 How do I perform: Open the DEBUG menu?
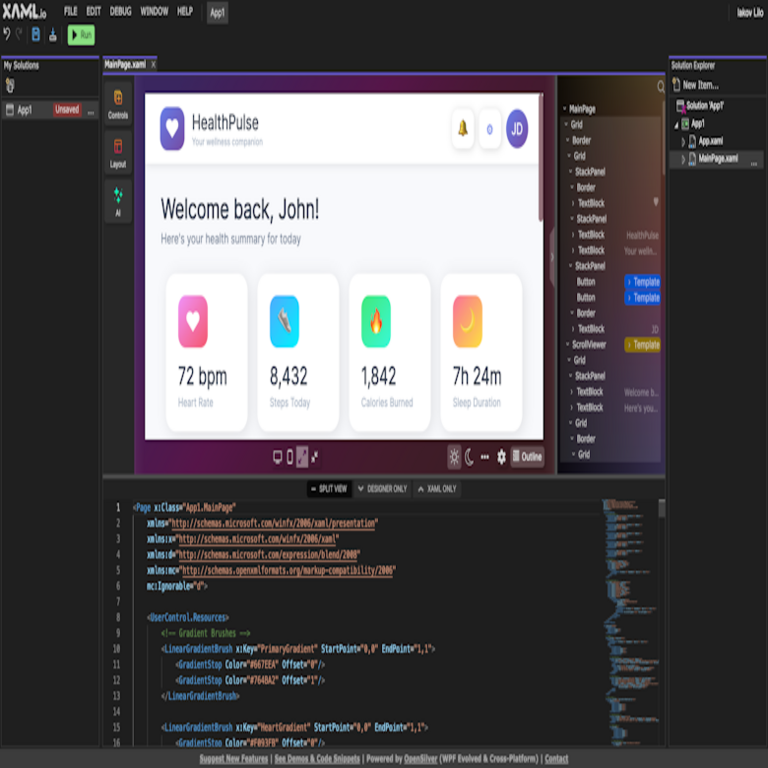pos(120,11)
